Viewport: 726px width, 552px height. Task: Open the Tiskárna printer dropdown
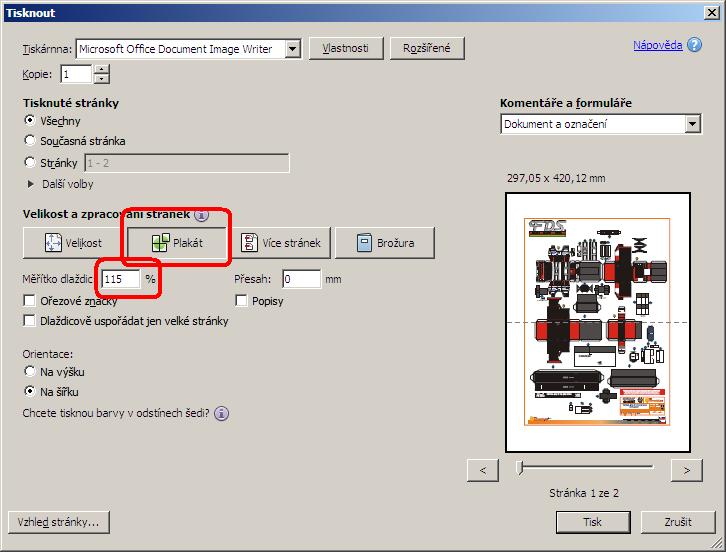pos(292,49)
